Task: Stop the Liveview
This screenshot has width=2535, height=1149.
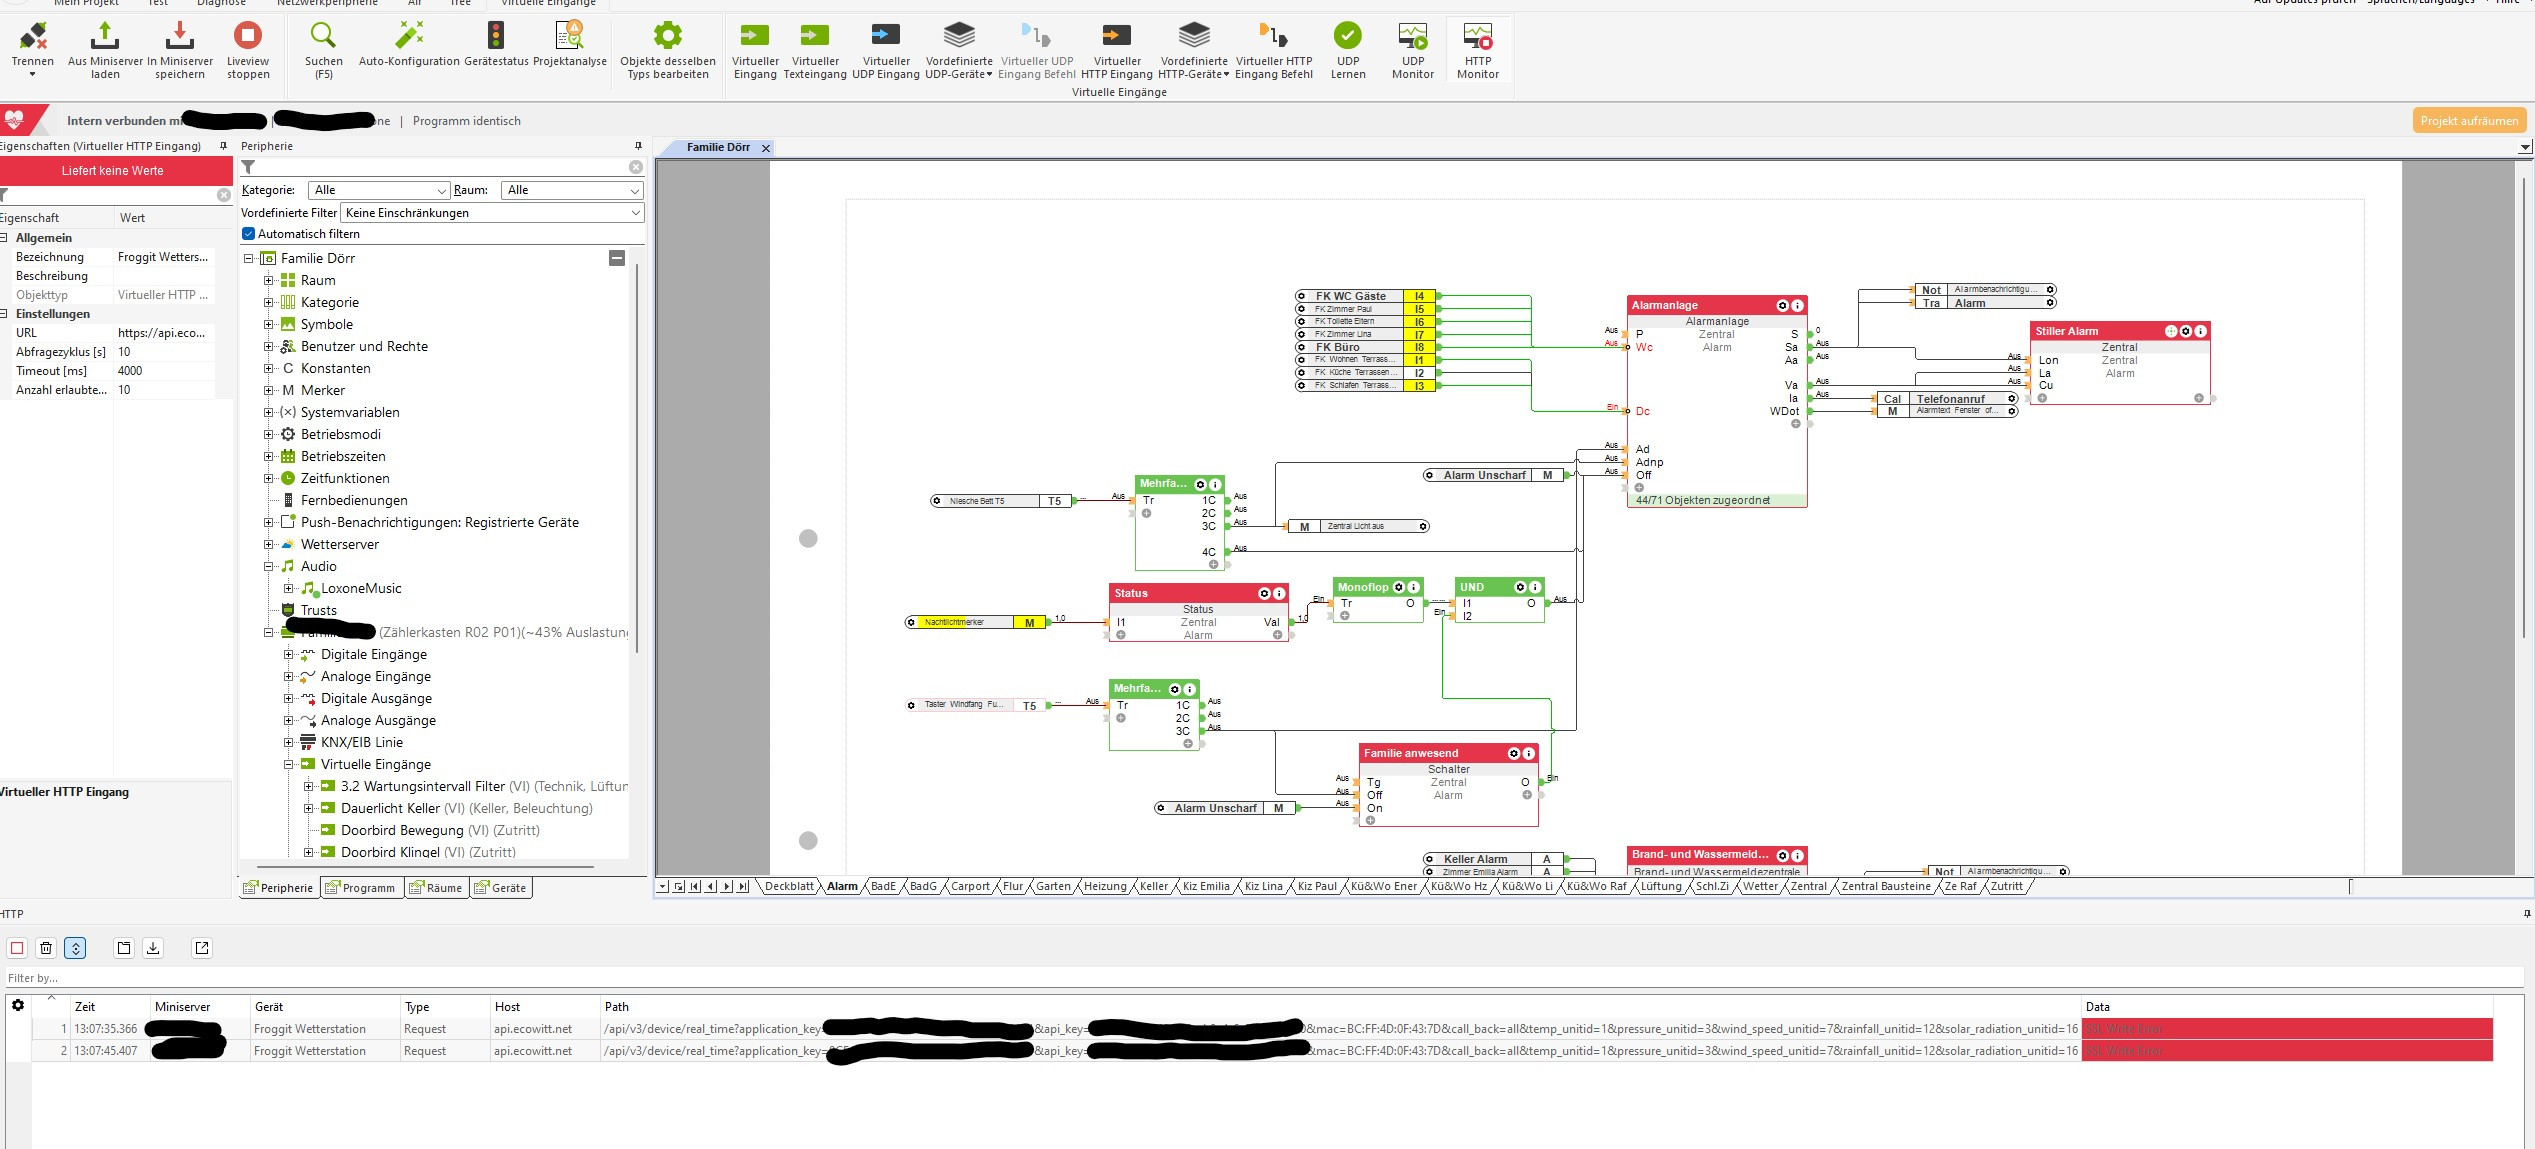Action: (248, 48)
